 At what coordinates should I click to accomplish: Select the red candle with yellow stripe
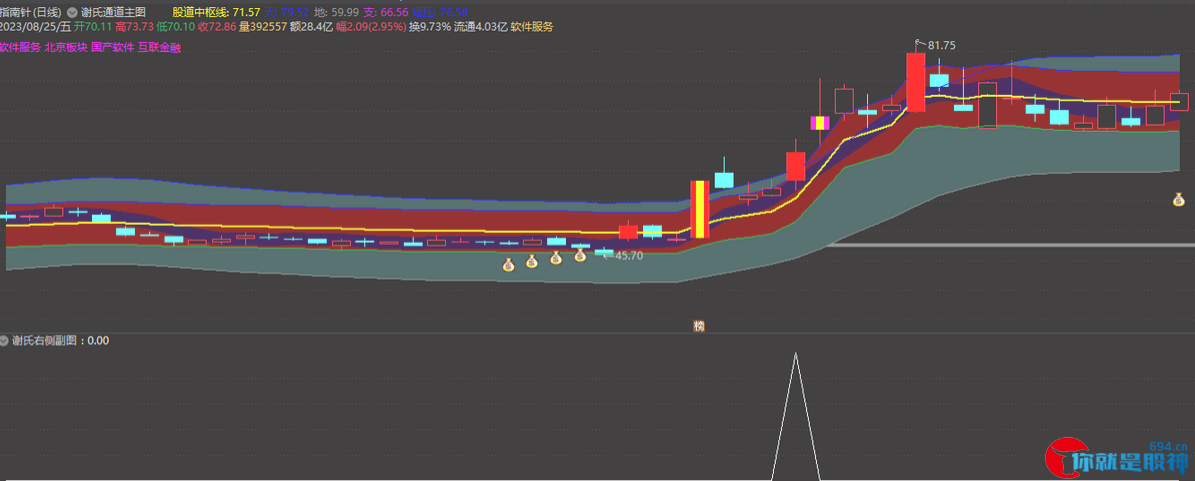click(x=700, y=210)
